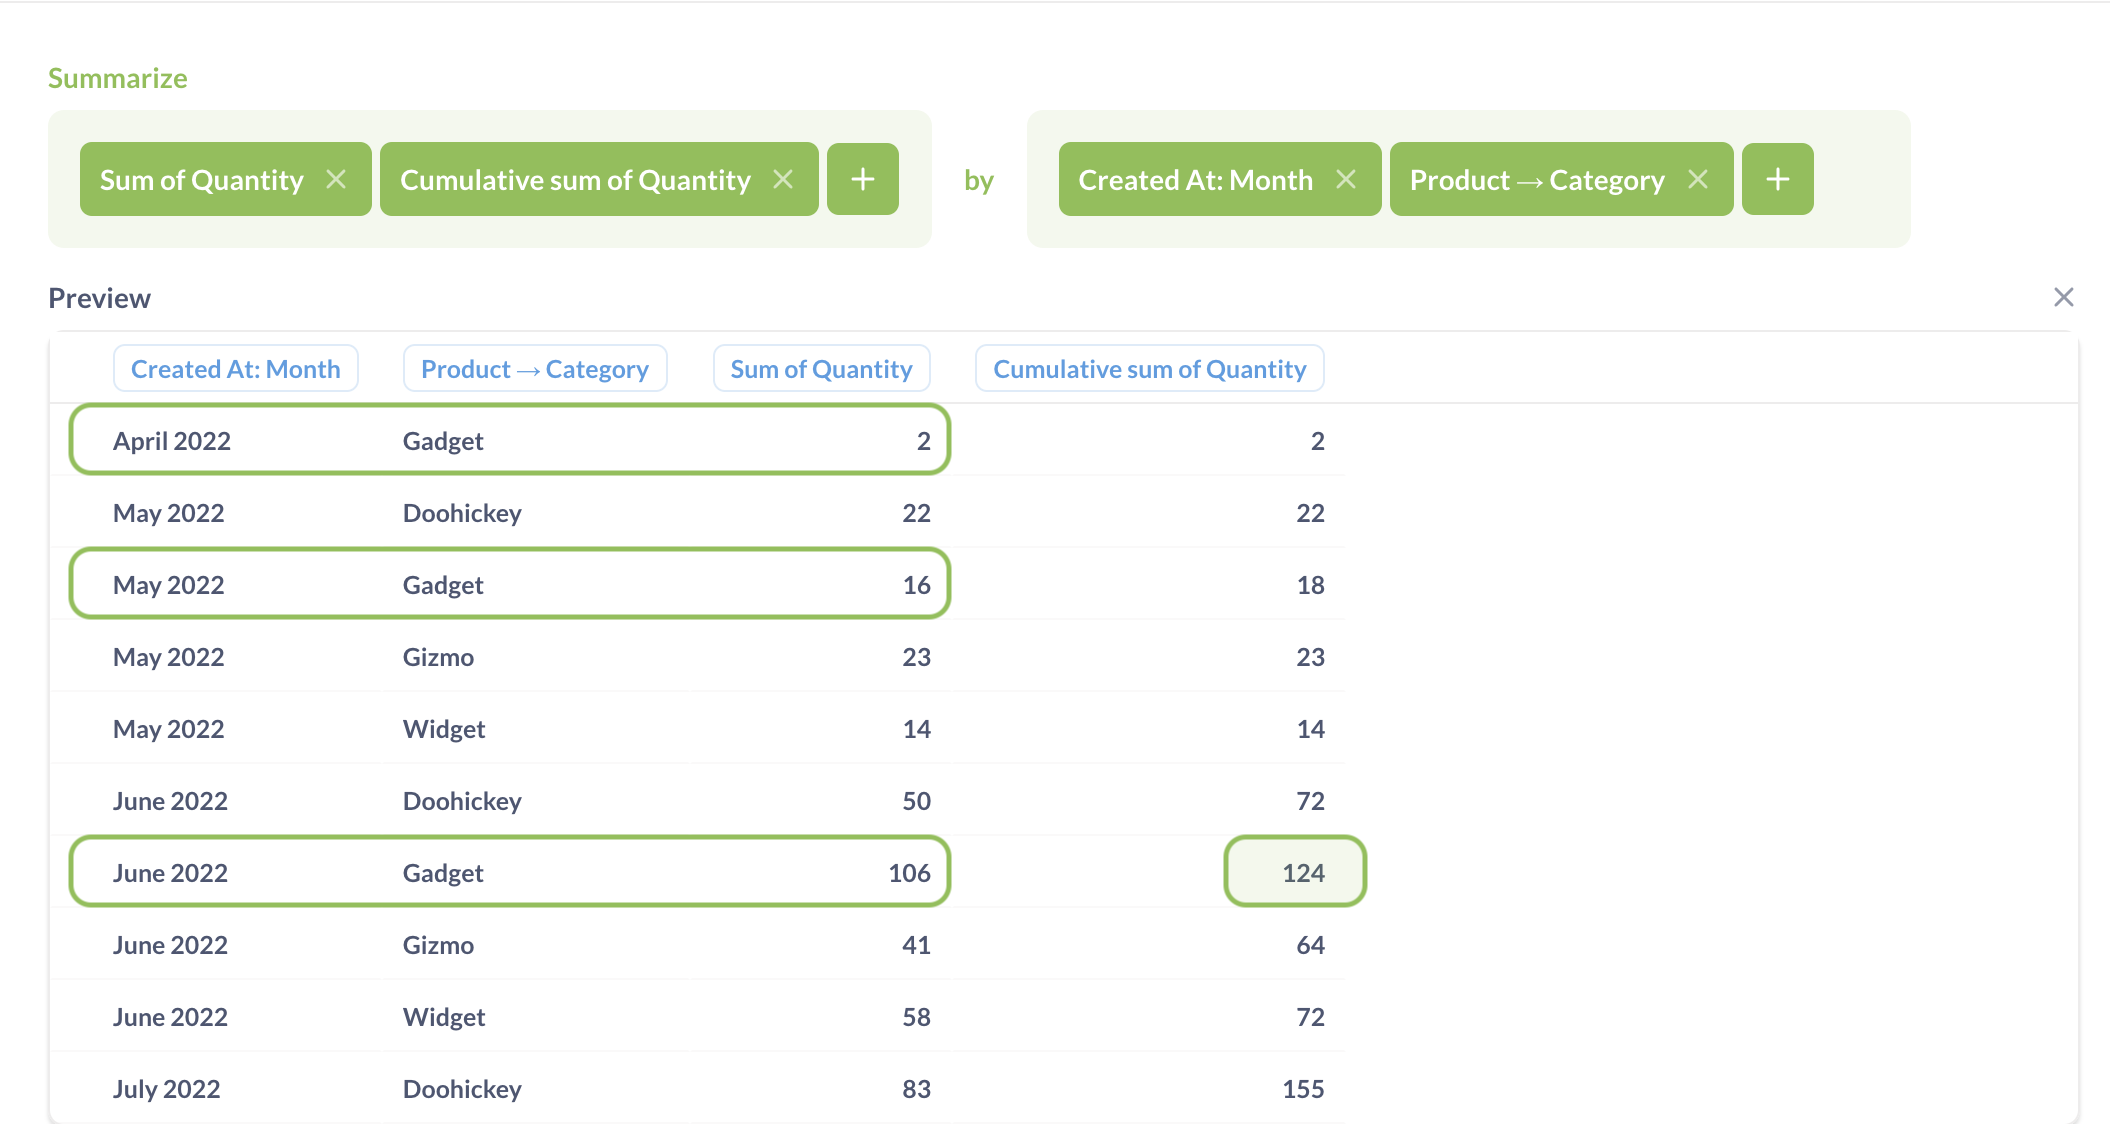Click the Preview heading

(99, 298)
